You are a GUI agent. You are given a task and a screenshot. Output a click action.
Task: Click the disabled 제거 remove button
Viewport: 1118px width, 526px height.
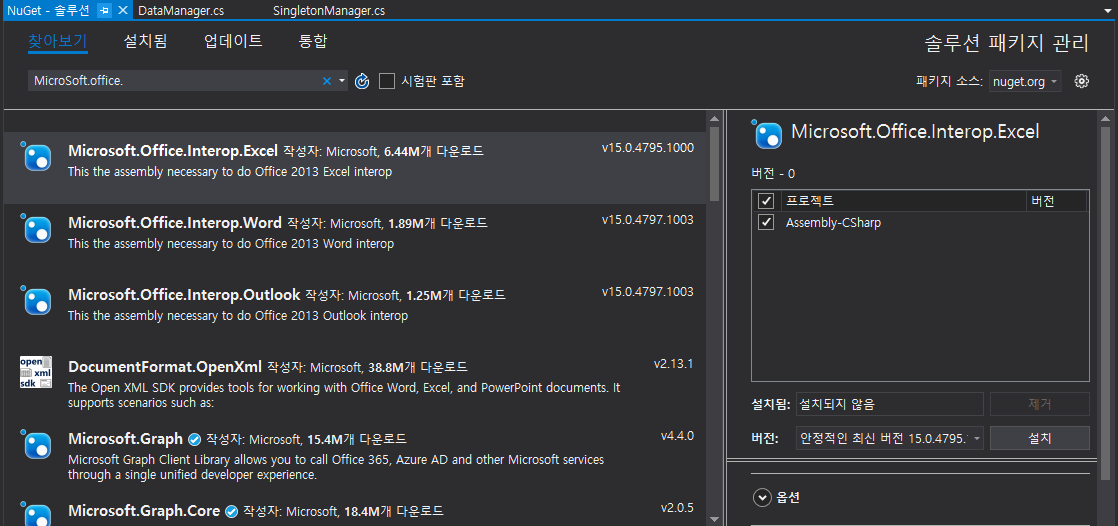coord(1040,404)
